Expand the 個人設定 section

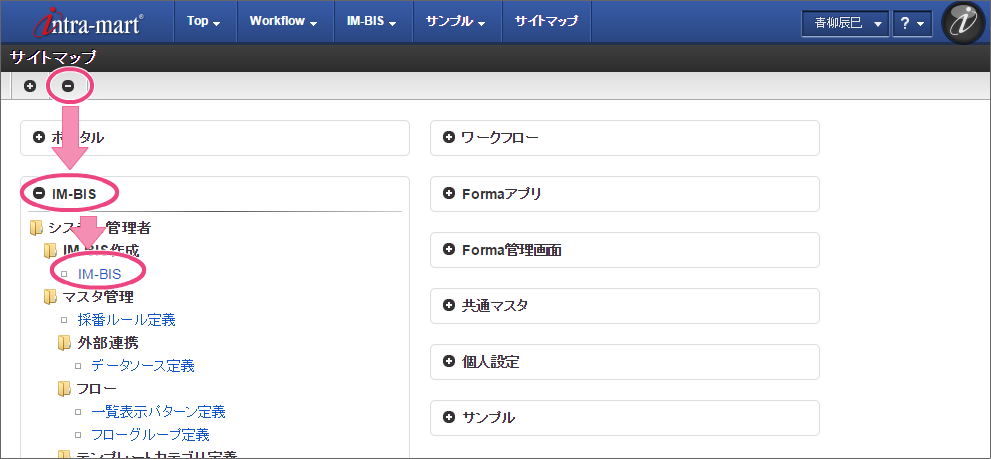(x=448, y=362)
